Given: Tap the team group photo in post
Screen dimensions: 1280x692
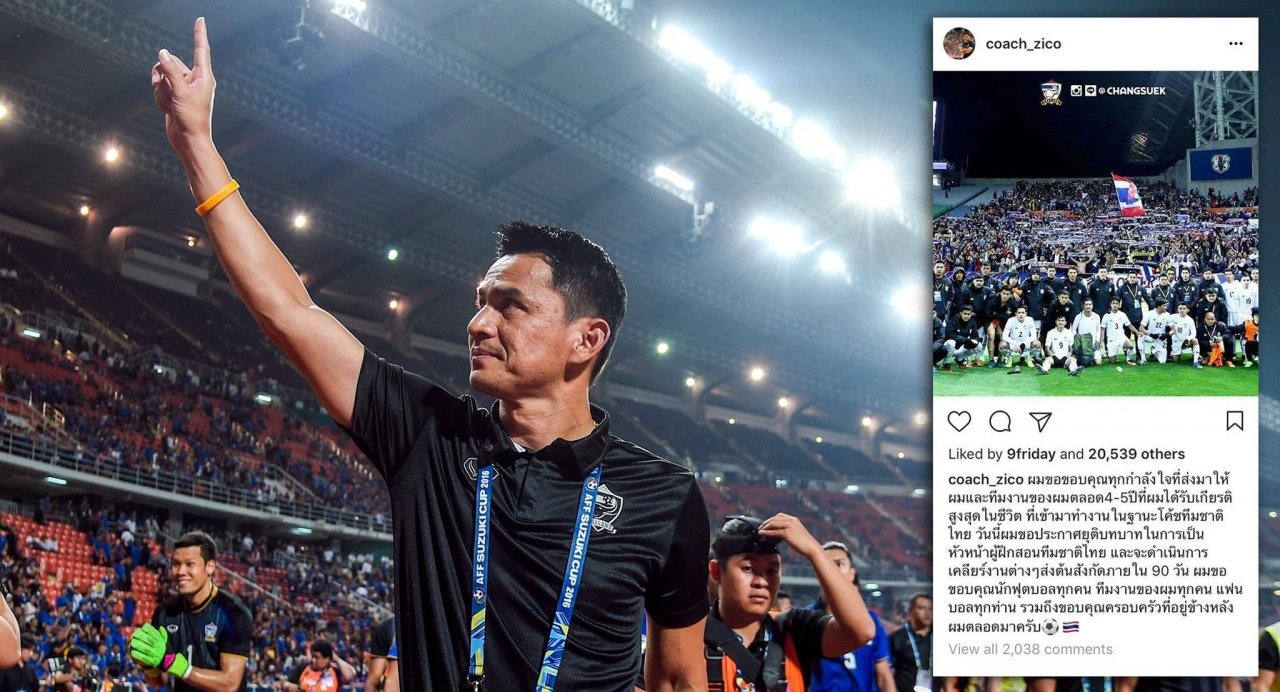Looking at the screenshot, I should pyautogui.click(x=1095, y=234).
